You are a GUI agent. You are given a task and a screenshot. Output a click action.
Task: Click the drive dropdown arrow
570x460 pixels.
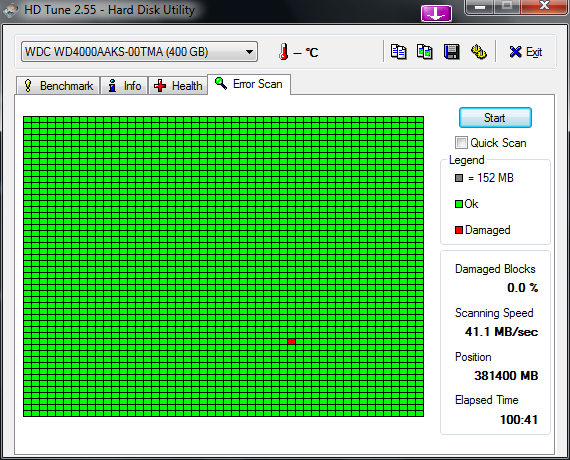(249, 52)
